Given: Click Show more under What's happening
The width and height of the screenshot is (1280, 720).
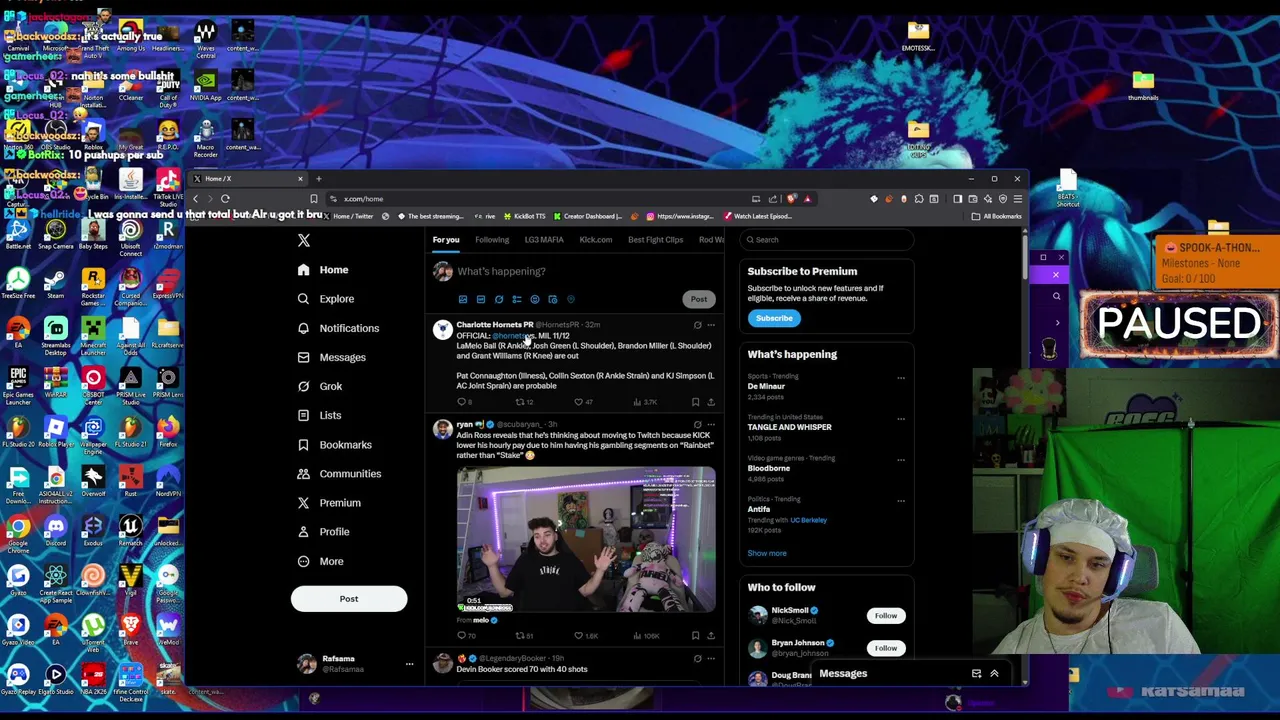Looking at the screenshot, I should 767,553.
